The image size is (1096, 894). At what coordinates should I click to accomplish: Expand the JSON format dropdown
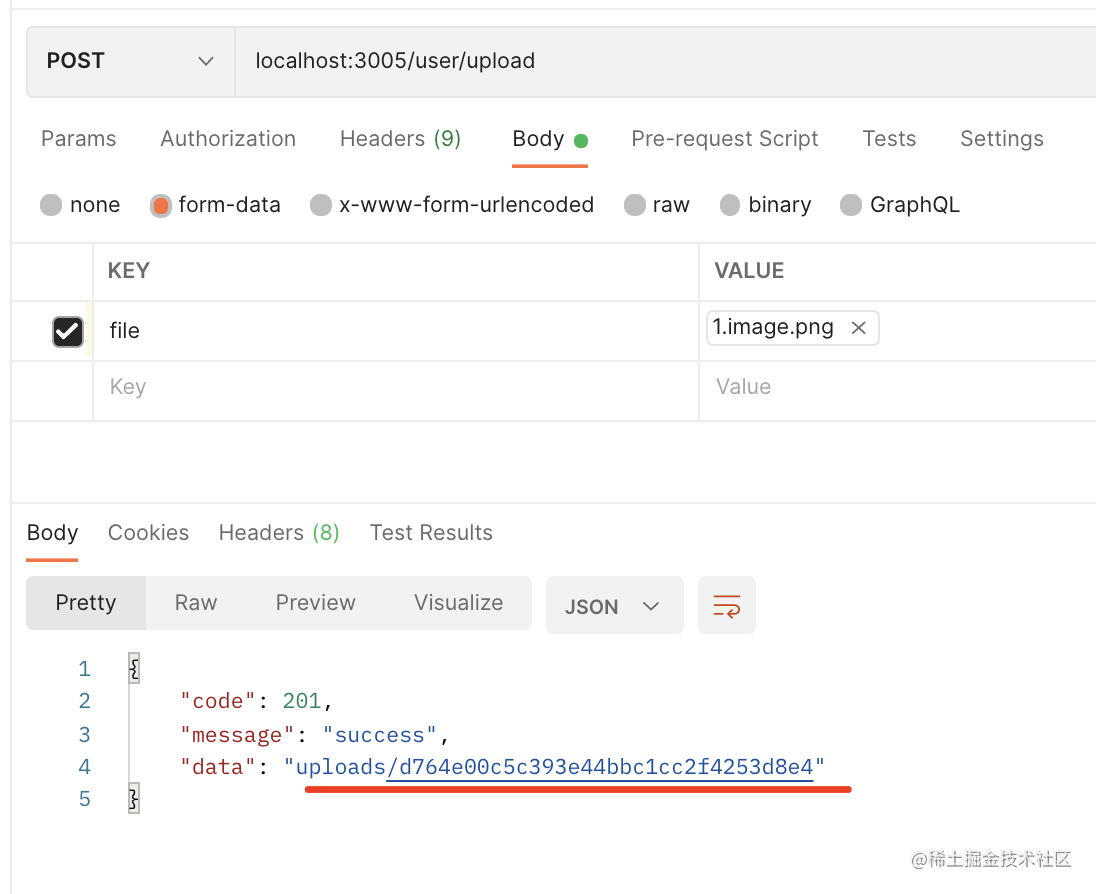[x=614, y=606]
